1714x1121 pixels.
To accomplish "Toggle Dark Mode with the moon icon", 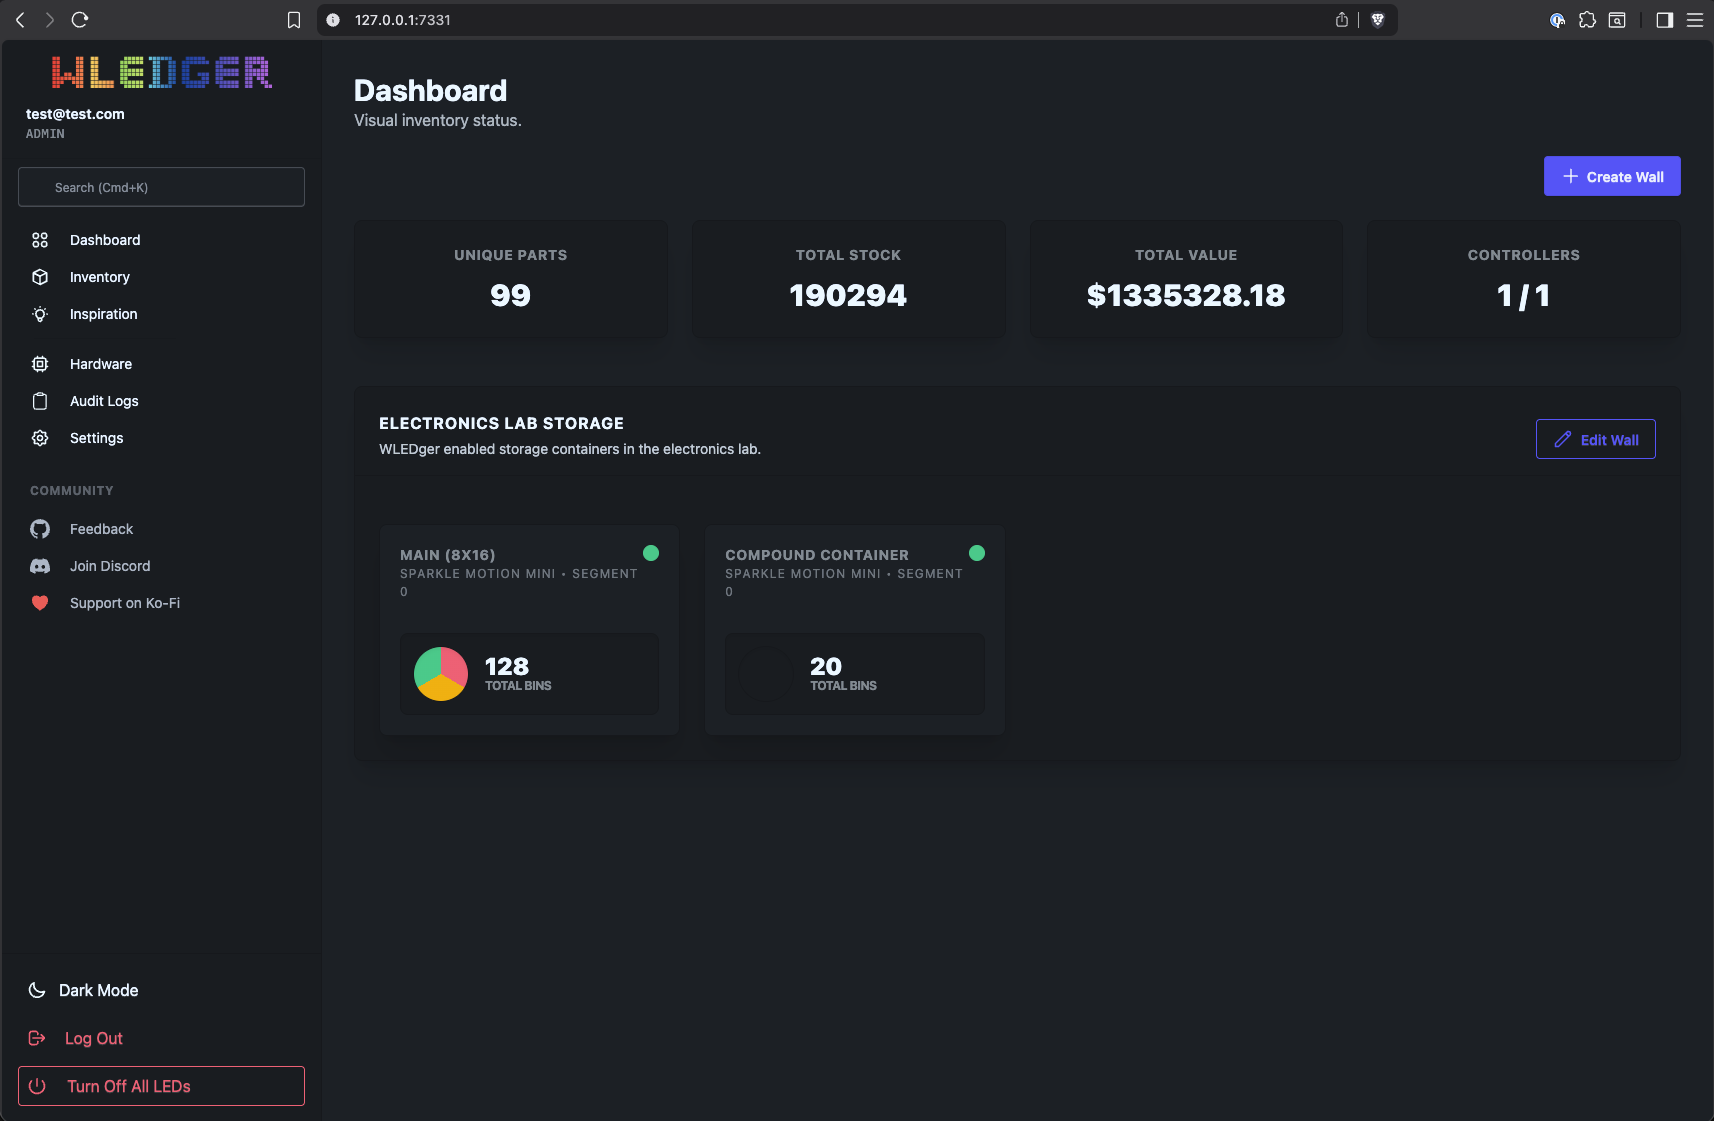I will click(37, 990).
